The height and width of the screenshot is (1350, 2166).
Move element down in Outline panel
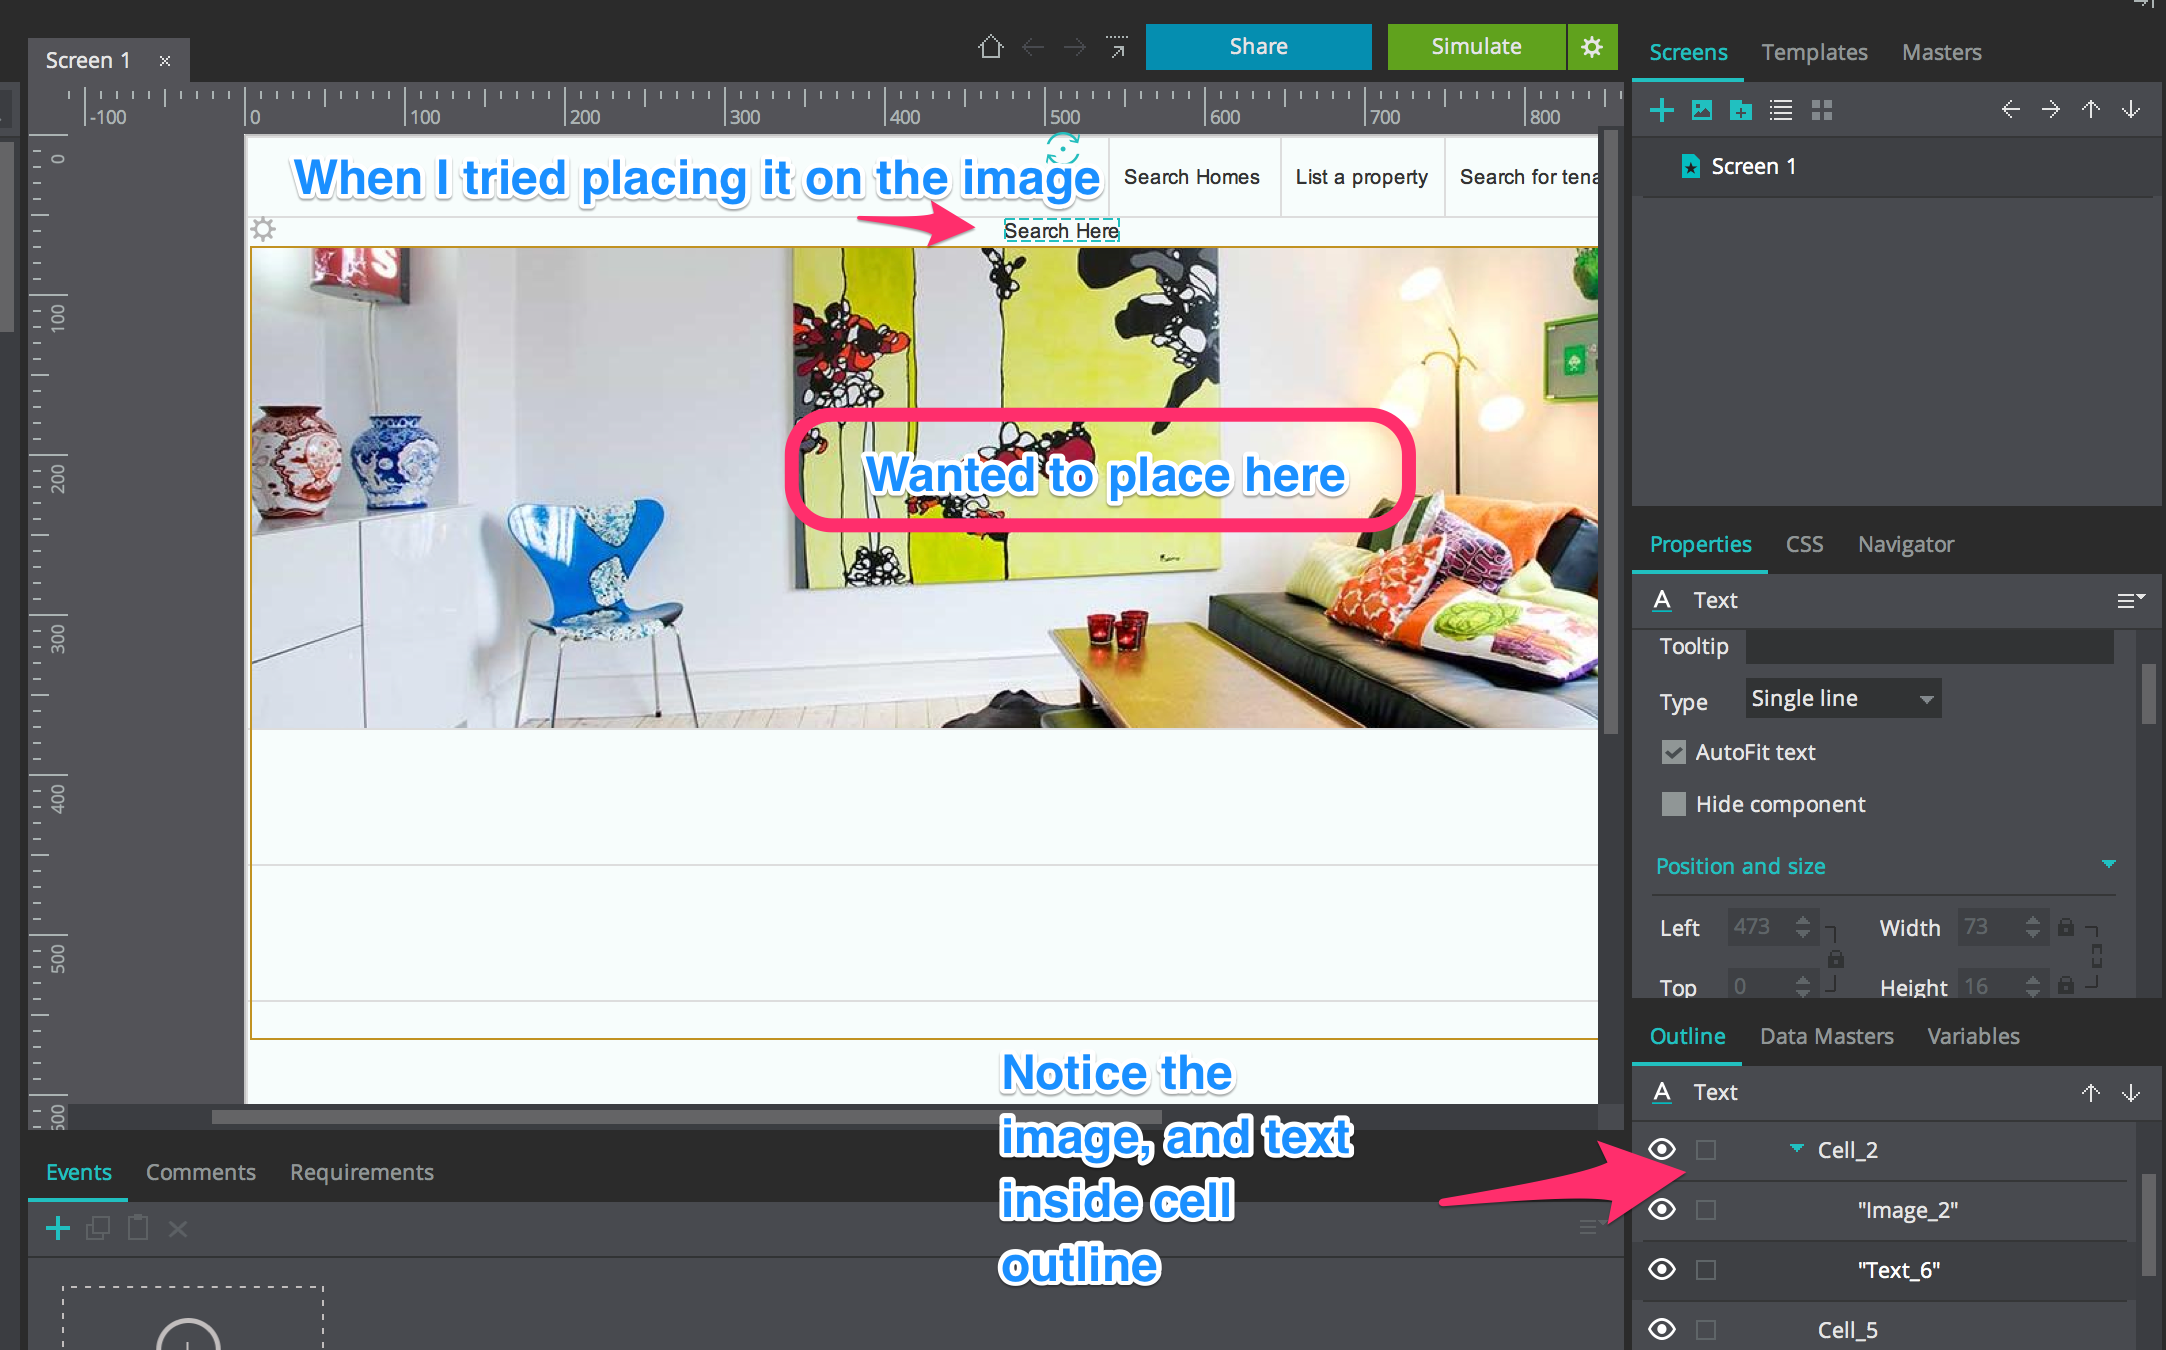[2131, 1092]
